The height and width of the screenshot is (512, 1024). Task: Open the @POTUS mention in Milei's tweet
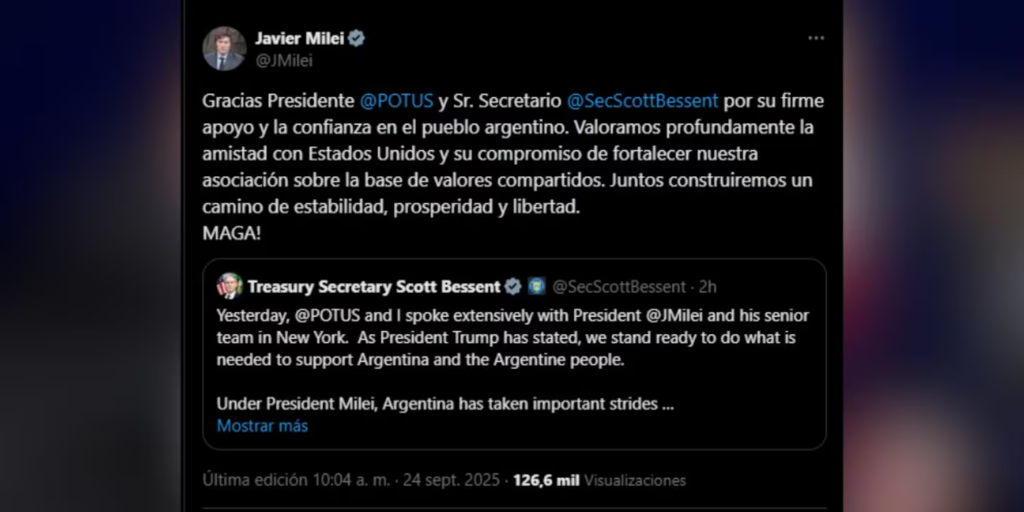point(396,101)
